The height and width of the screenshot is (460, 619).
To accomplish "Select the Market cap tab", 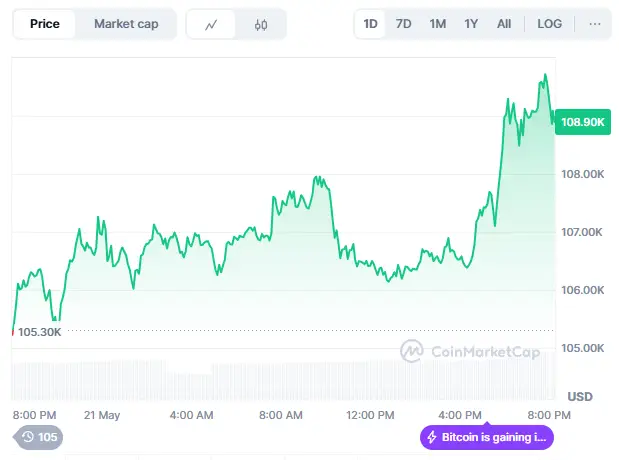I will pyautogui.click(x=126, y=24).
